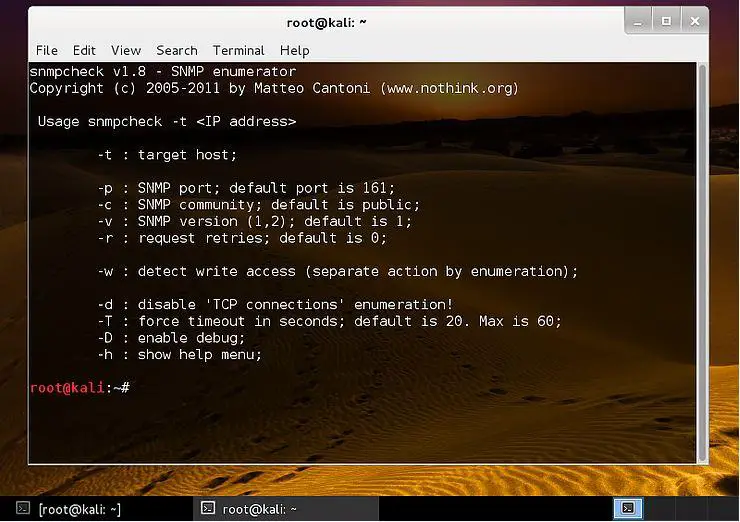The width and height of the screenshot is (740, 522).
Task: Click the '-t : target host;' line
Action: (x=167, y=155)
